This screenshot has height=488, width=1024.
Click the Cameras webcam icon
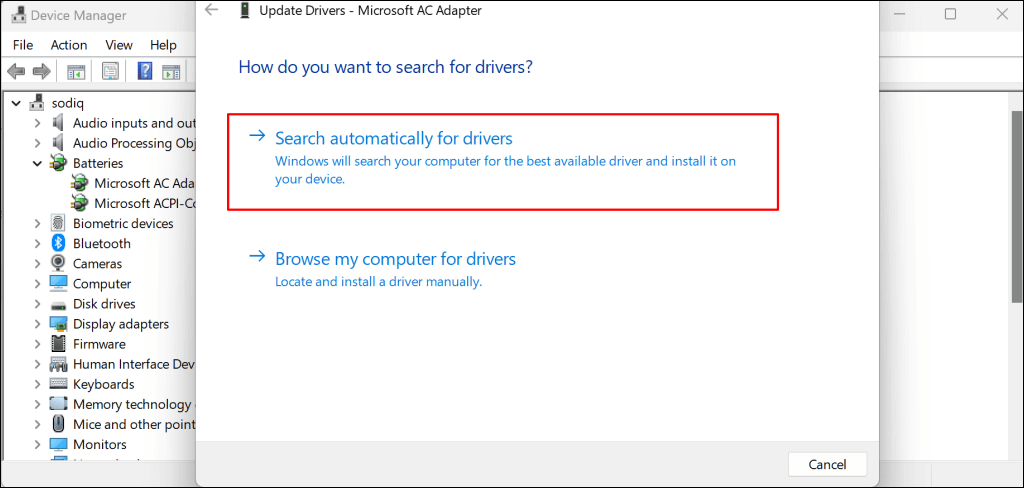click(x=58, y=264)
